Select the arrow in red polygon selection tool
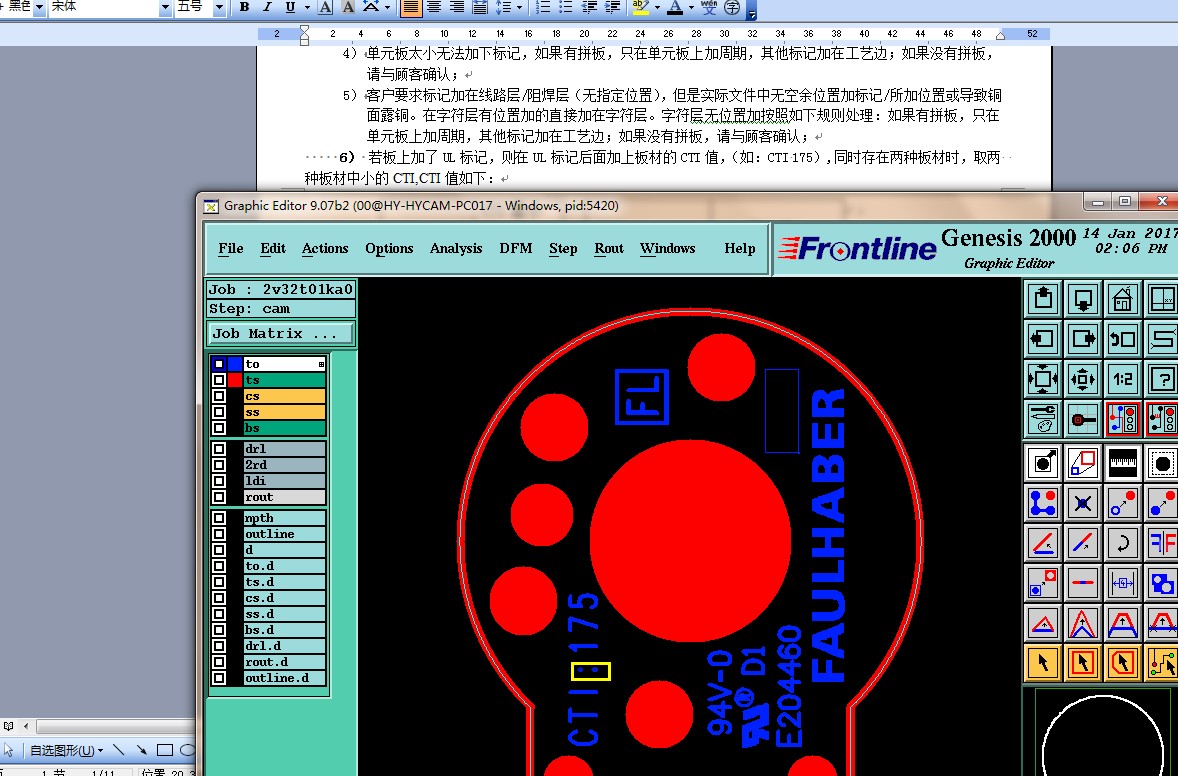The image size is (1178, 776). (x=1122, y=663)
